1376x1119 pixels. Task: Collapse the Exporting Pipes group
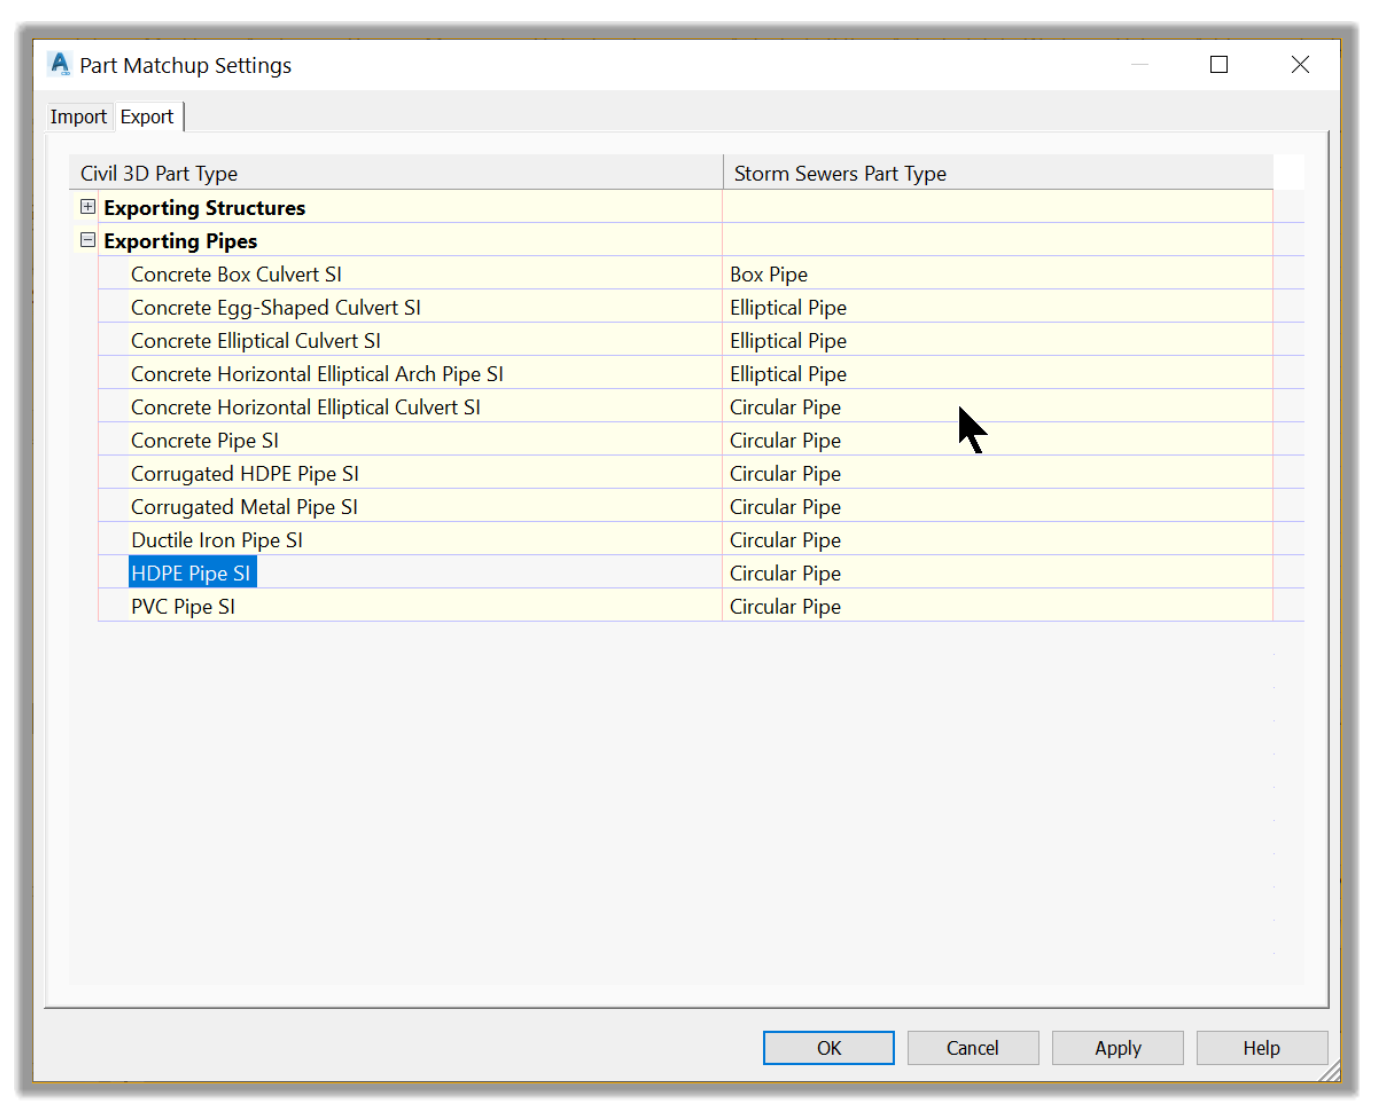coord(88,240)
